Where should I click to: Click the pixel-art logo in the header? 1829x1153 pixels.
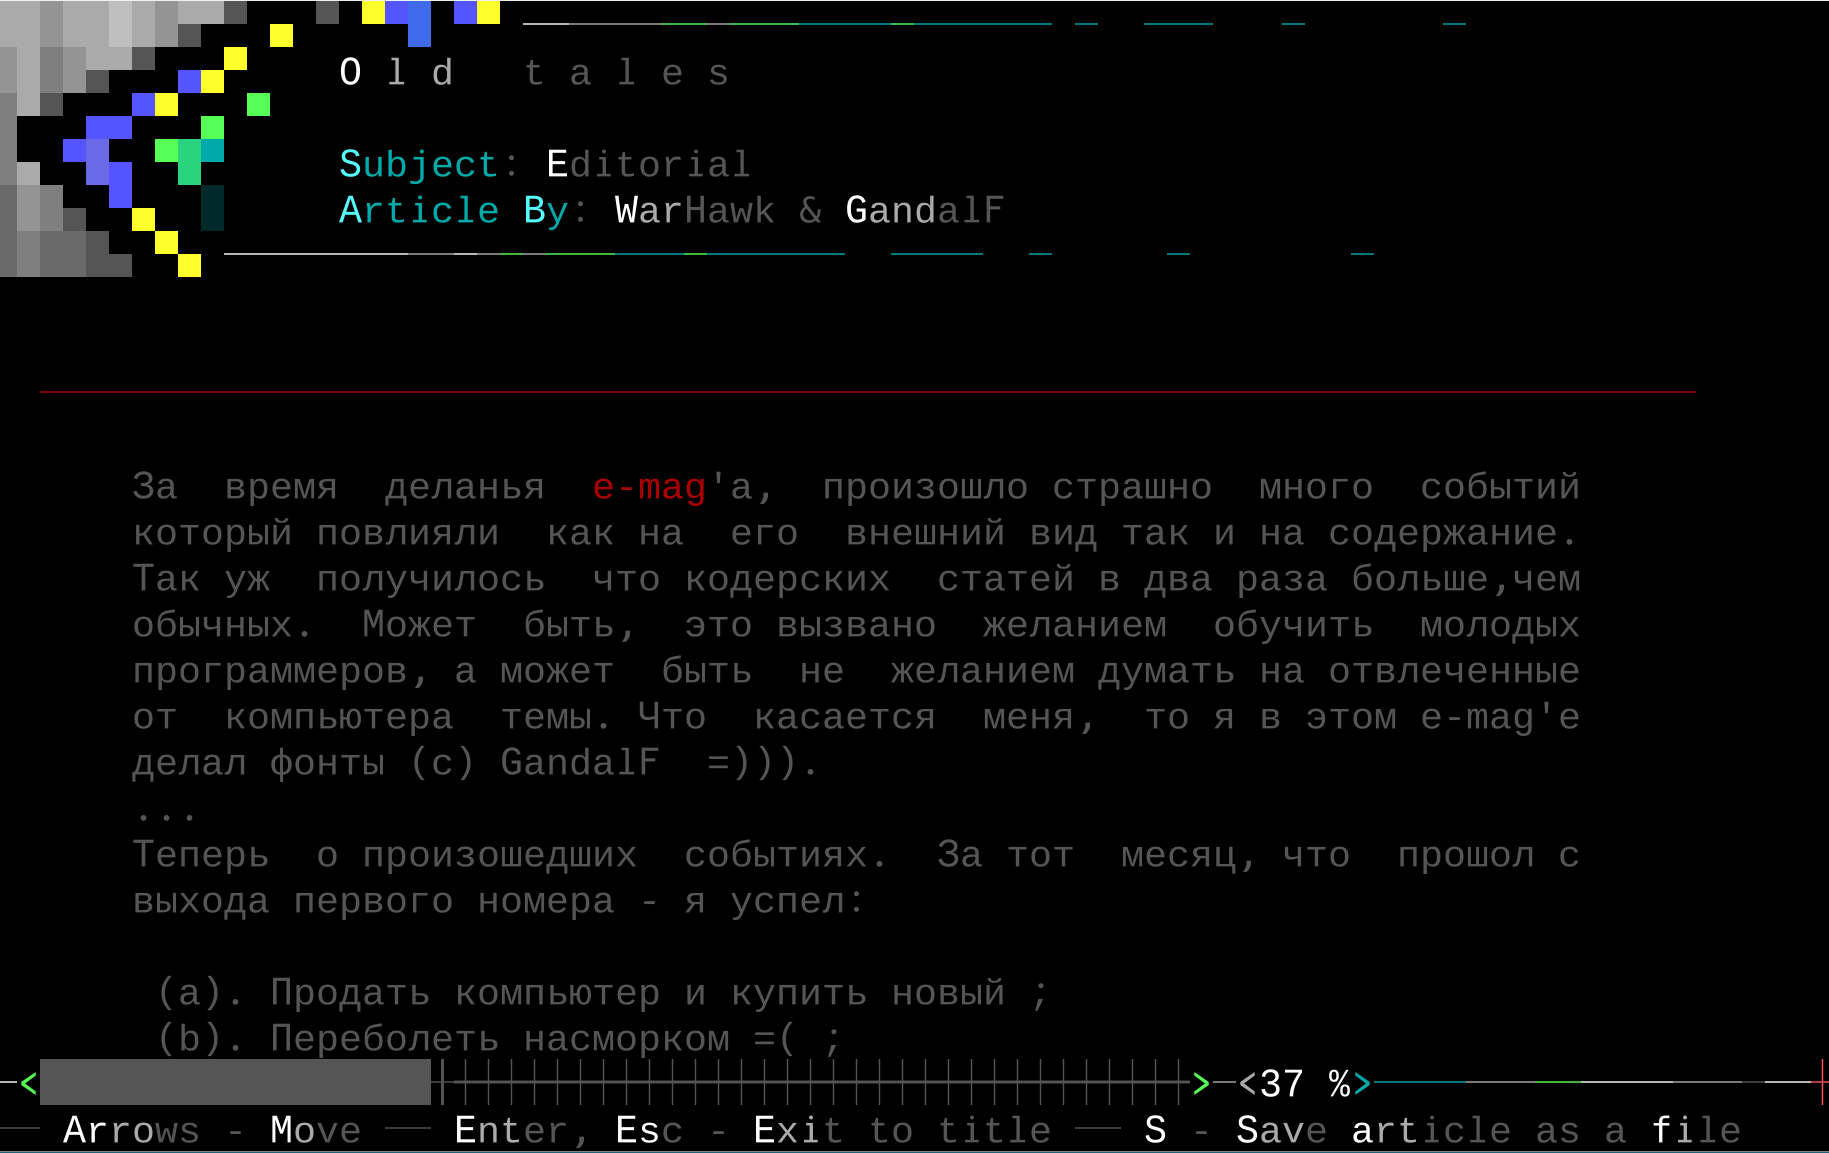tap(130, 135)
